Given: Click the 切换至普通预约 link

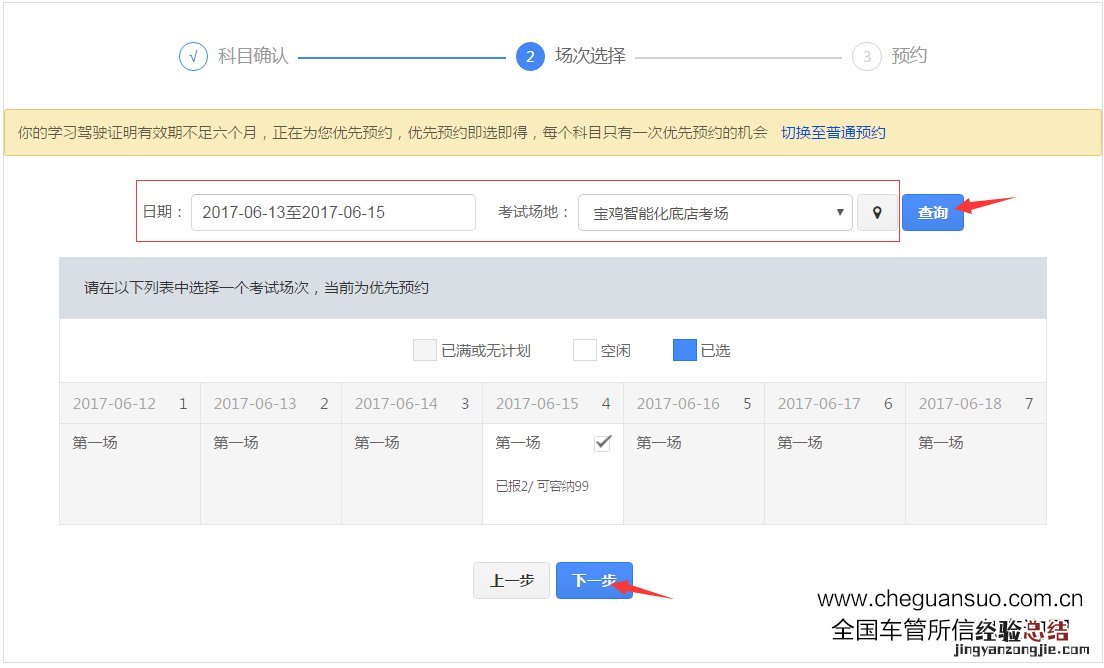Looking at the screenshot, I should tap(833, 133).
